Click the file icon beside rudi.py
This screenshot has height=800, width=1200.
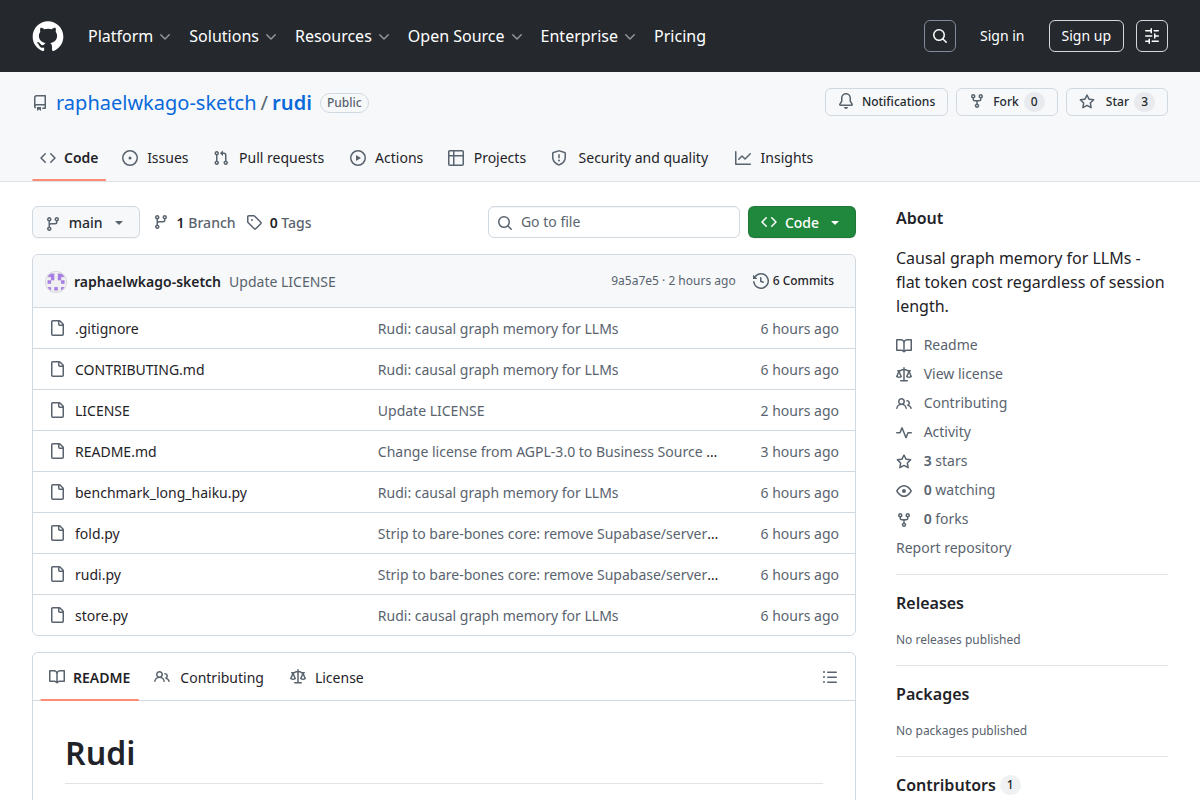[x=57, y=575]
